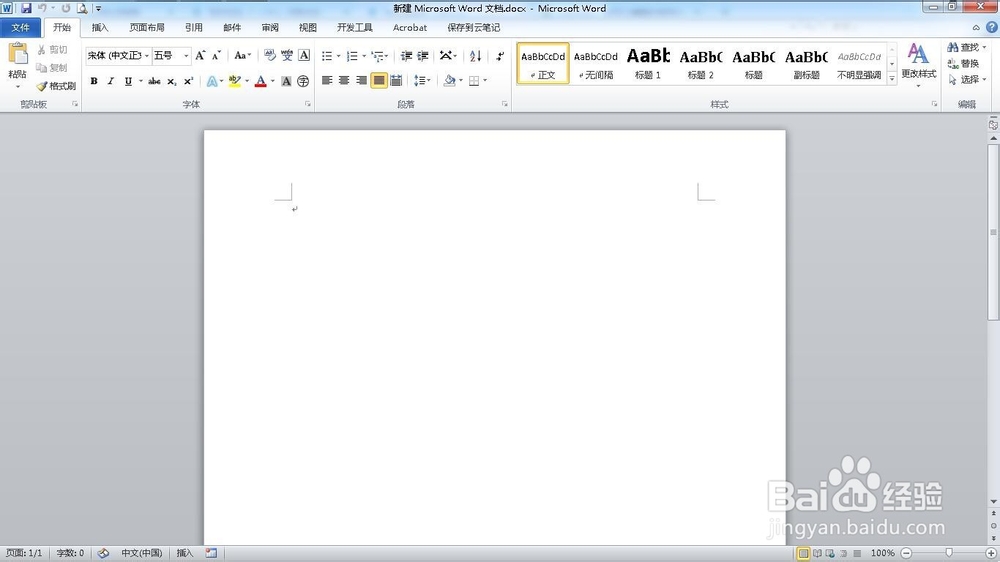Click the Copy (复制) icon
The width and height of the screenshot is (1000, 562).
click(x=42, y=68)
